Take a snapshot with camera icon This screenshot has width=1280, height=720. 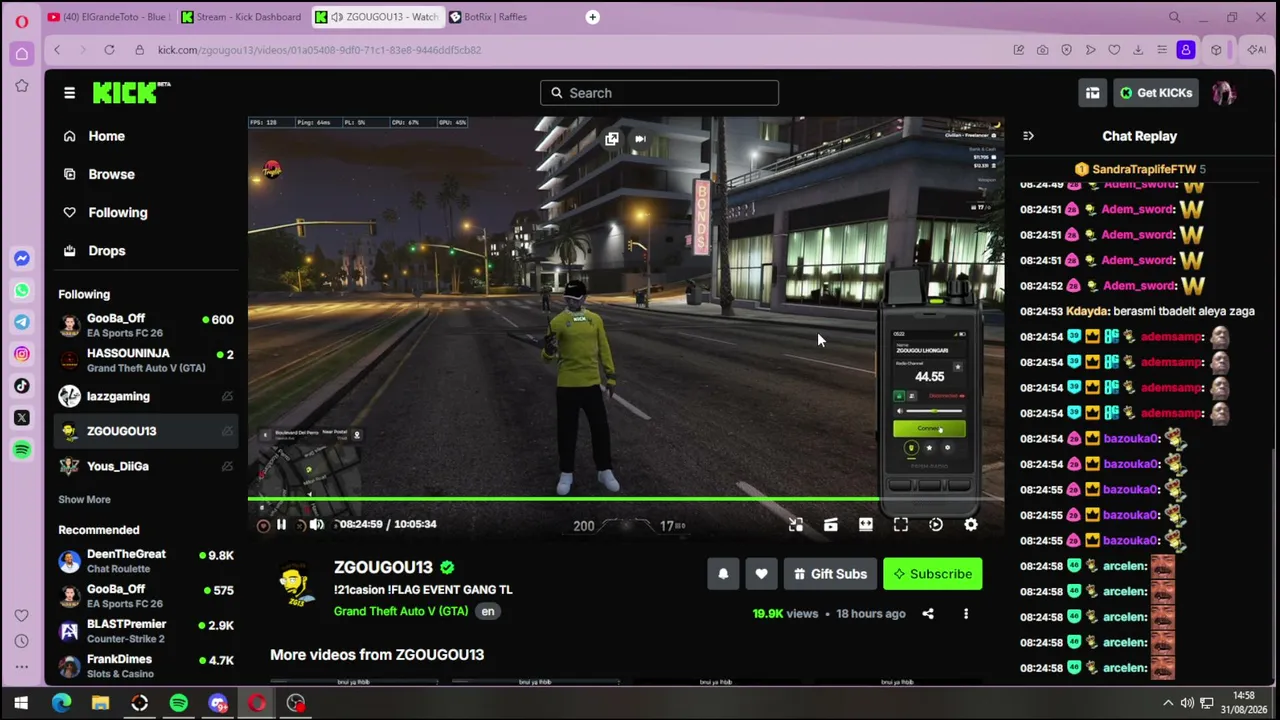pyautogui.click(x=1042, y=50)
